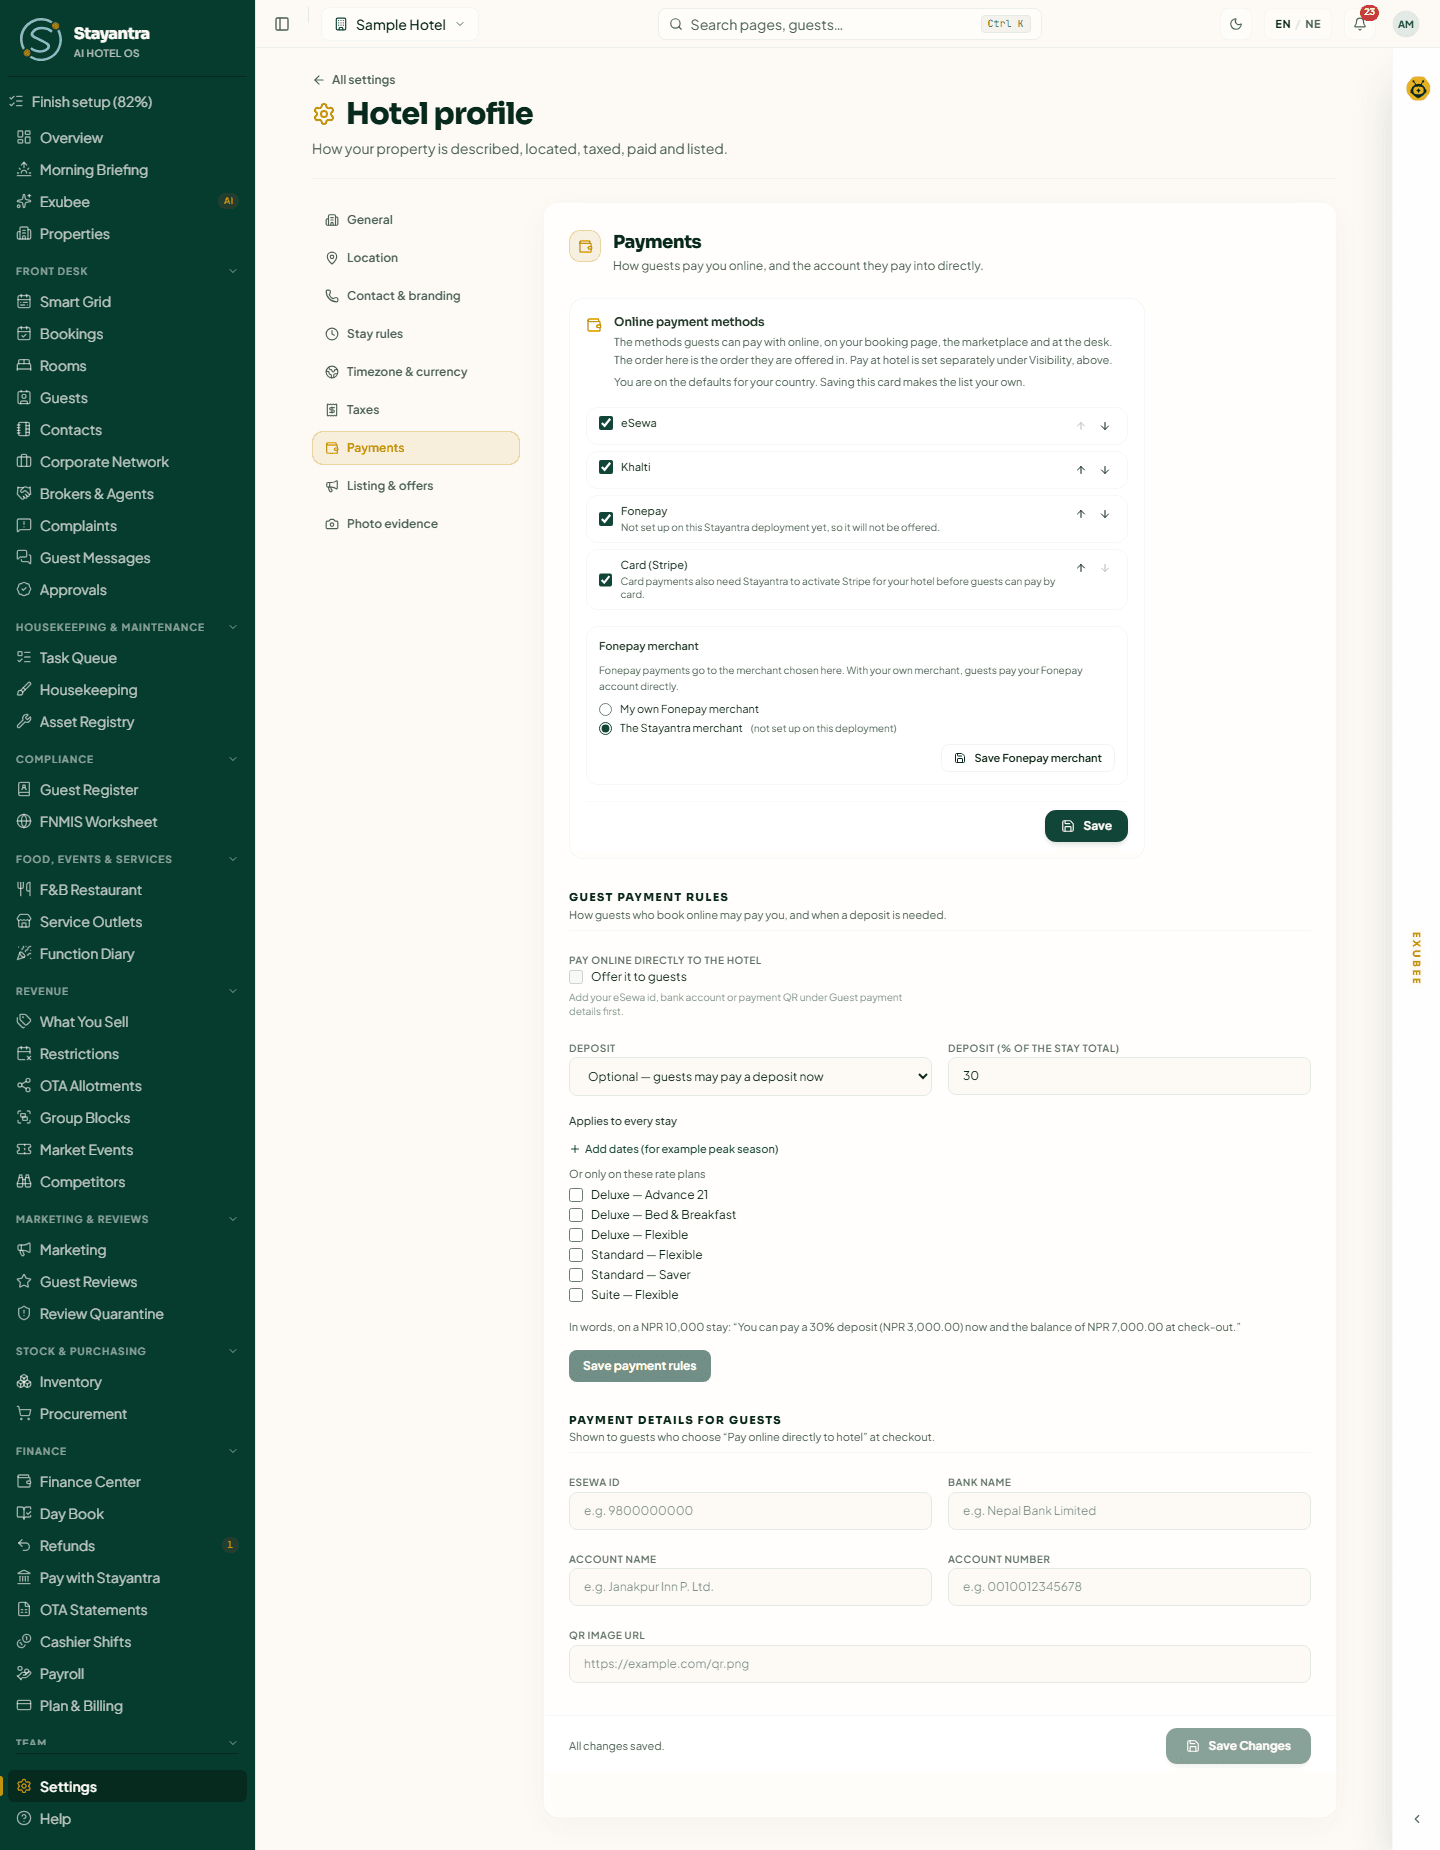Screen dimensions: 1440x1850
Task: Open the Timezone & currency tab
Action: [x=416, y=372]
